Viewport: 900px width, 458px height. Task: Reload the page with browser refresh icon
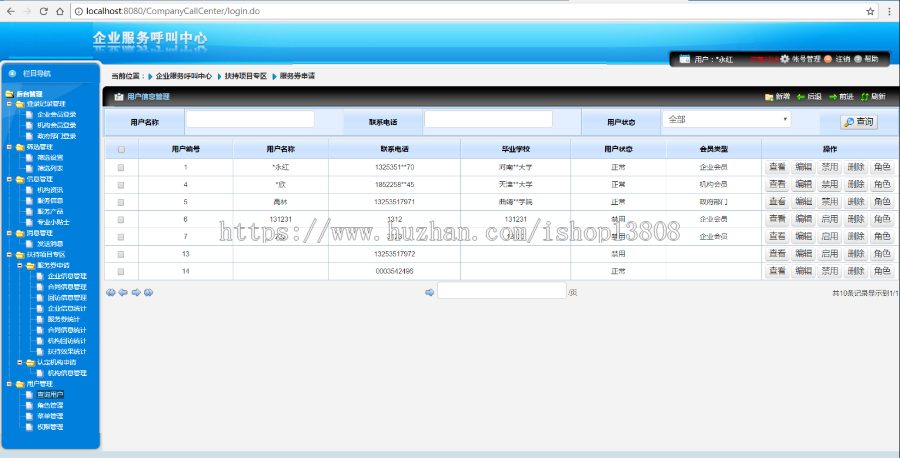click(44, 11)
